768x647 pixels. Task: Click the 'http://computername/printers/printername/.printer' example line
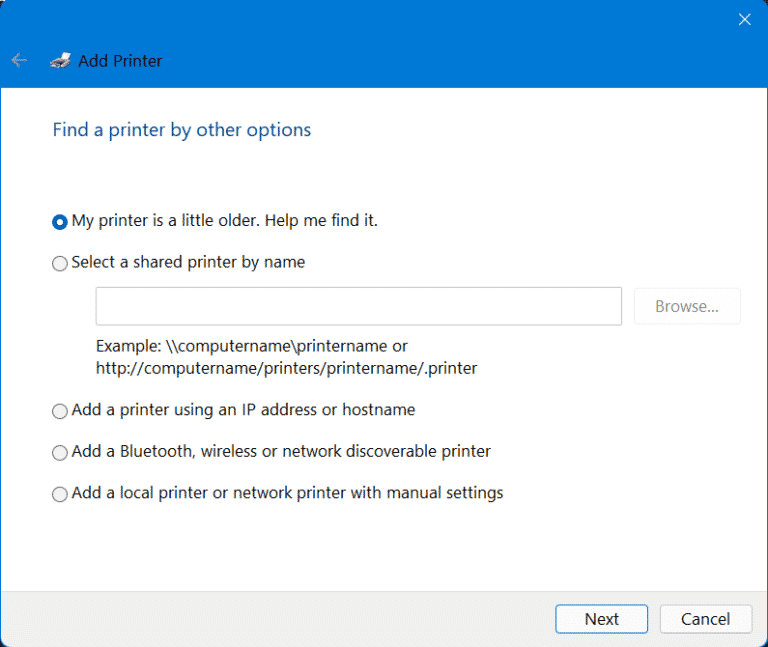pyautogui.click(x=287, y=368)
